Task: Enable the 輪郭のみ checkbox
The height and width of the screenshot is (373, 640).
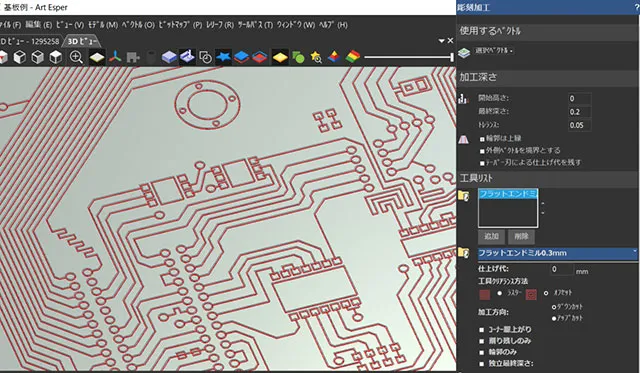Action: [482, 352]
